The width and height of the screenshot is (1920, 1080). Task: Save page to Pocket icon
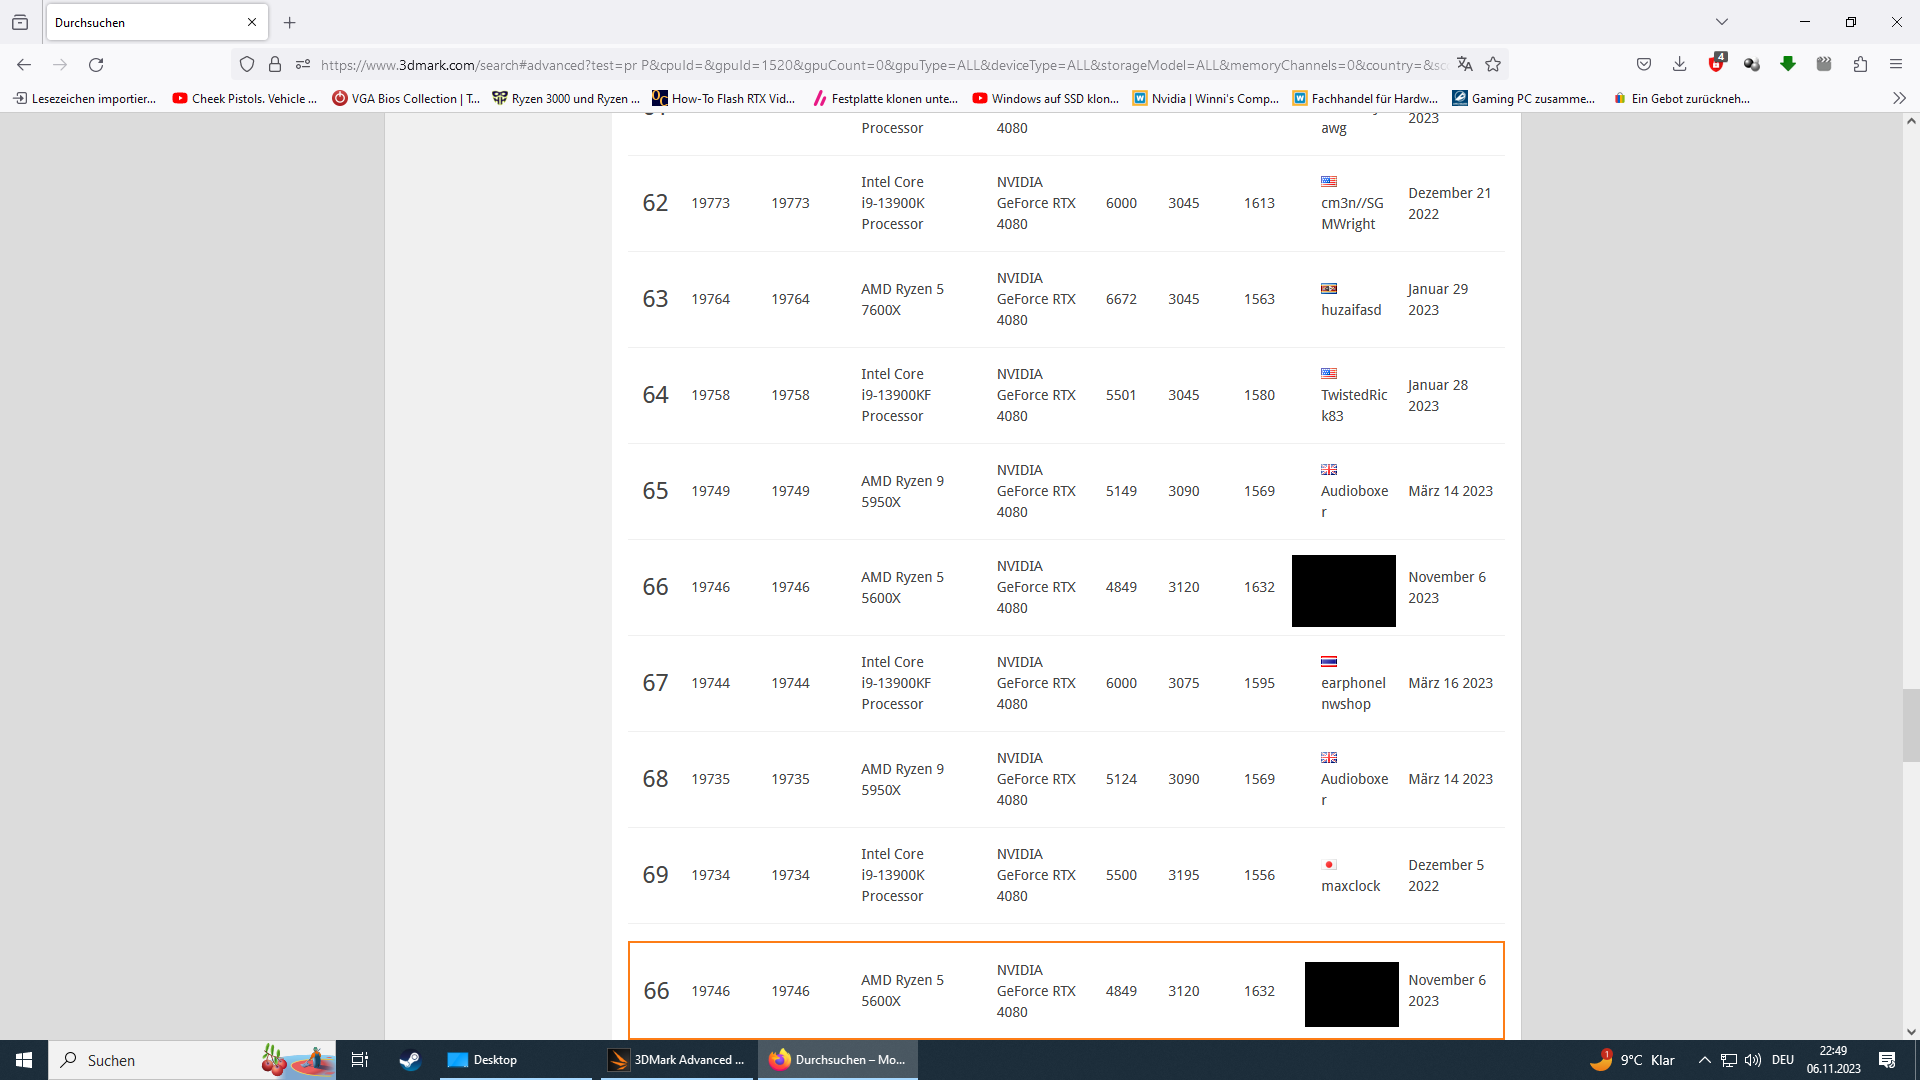(1644, 65)
